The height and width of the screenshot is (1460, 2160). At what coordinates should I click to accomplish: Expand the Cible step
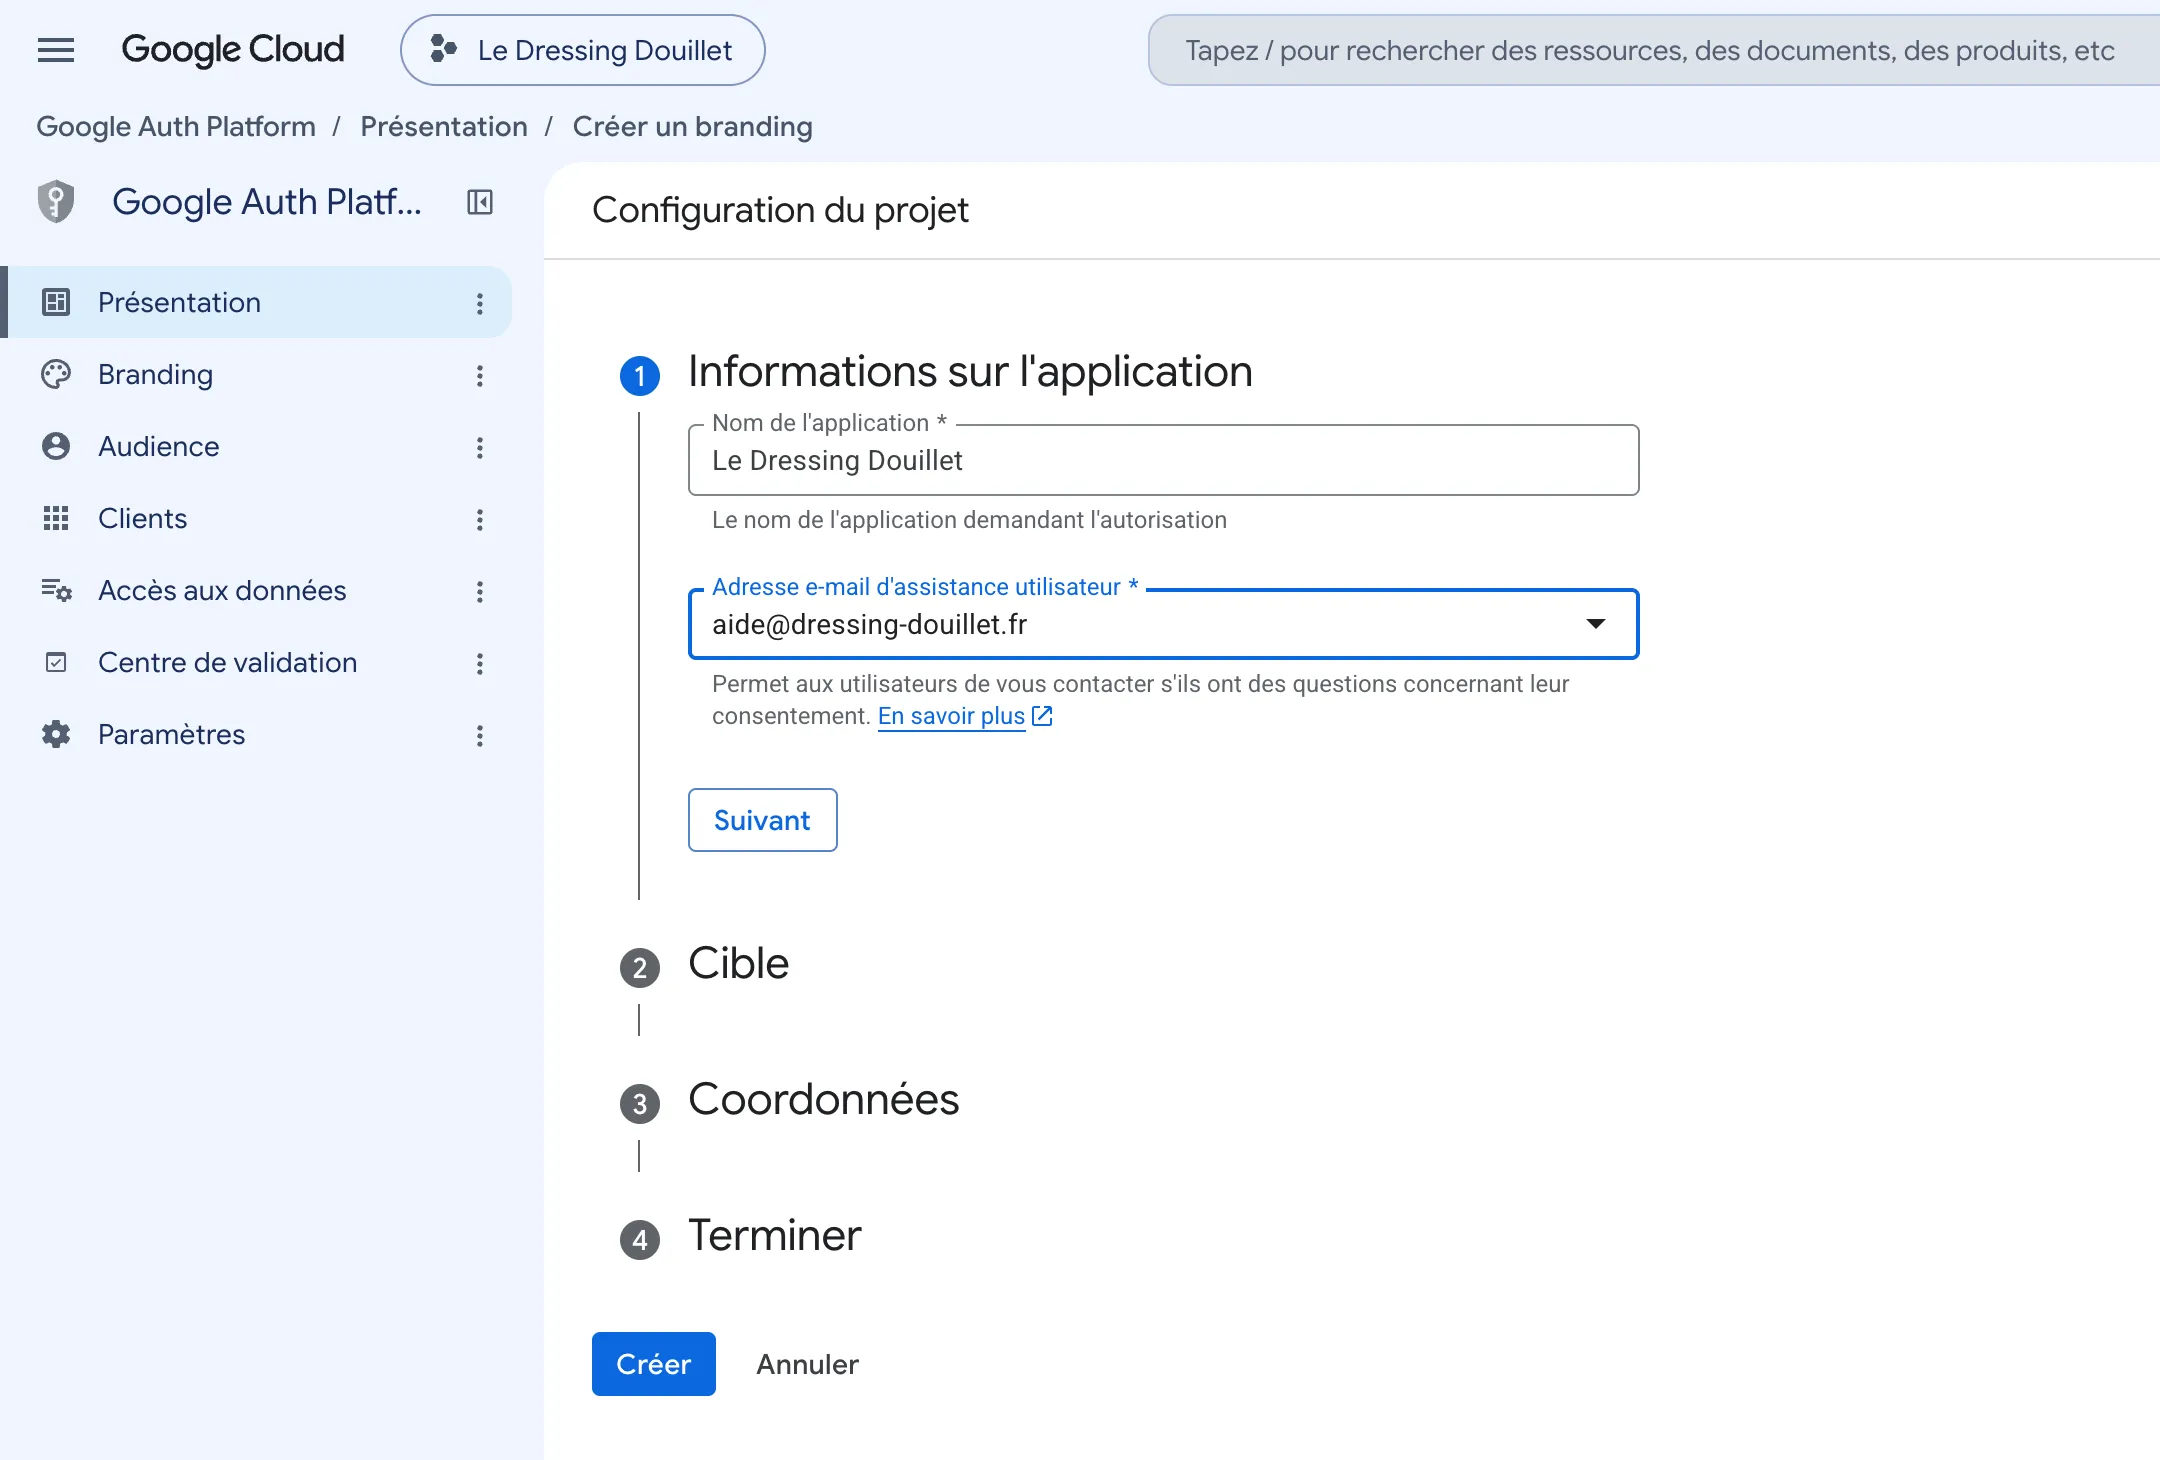point(739,964)
